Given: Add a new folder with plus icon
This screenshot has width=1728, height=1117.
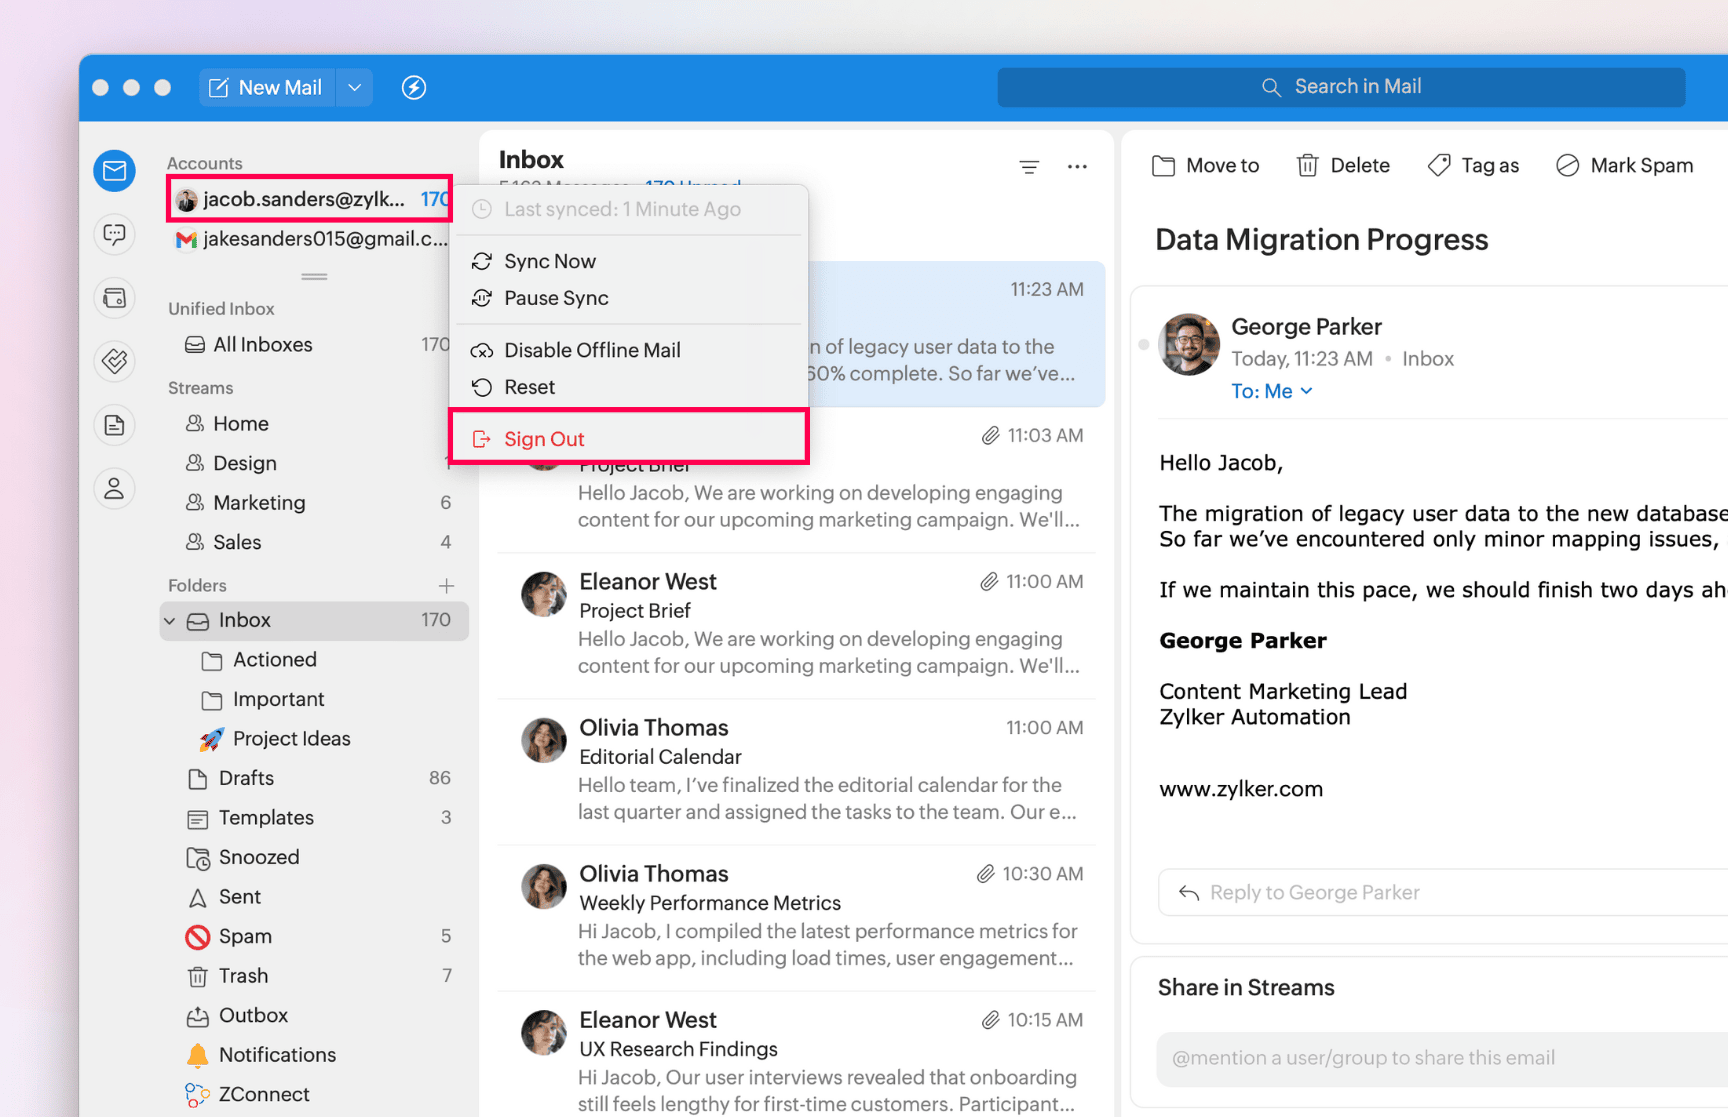Looking at the screenshot, I should (446, 585).
